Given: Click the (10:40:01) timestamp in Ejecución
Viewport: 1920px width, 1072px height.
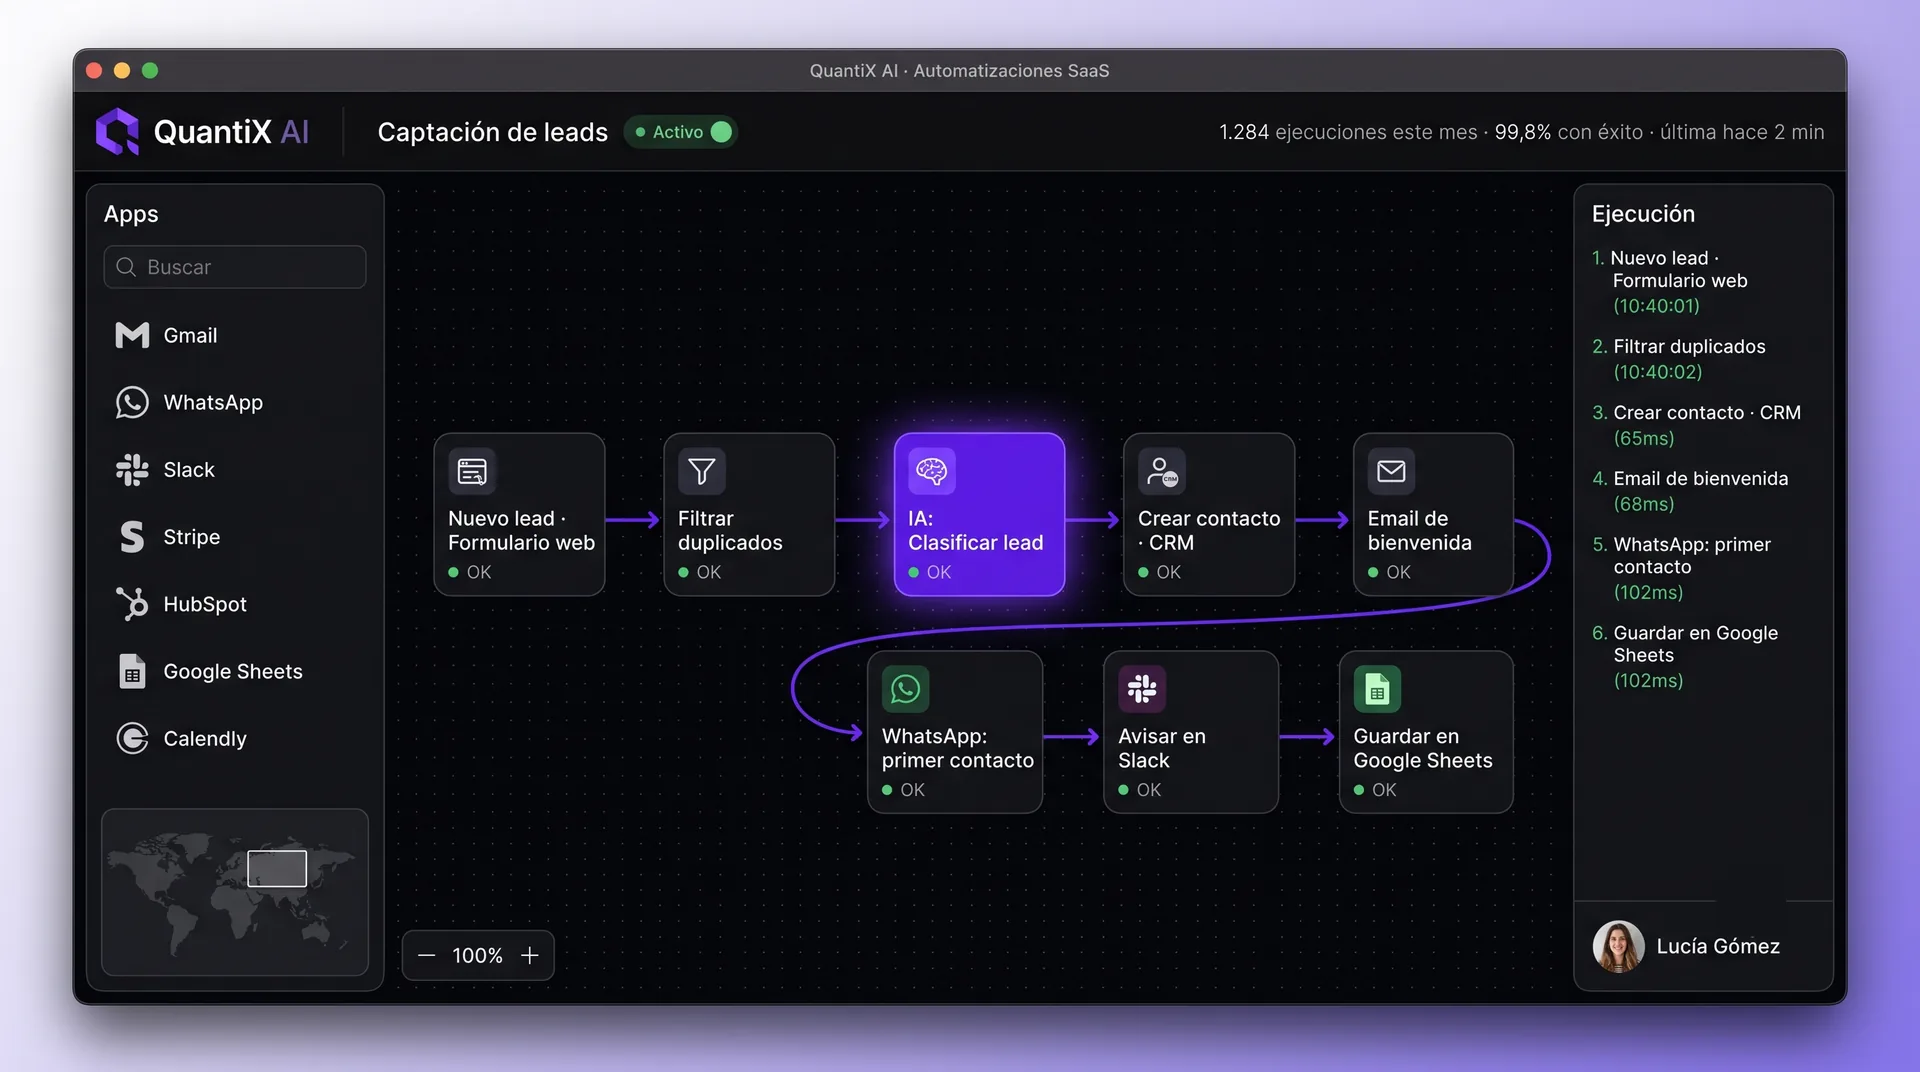Looking at the screenshot, I should pos(1656,306).
